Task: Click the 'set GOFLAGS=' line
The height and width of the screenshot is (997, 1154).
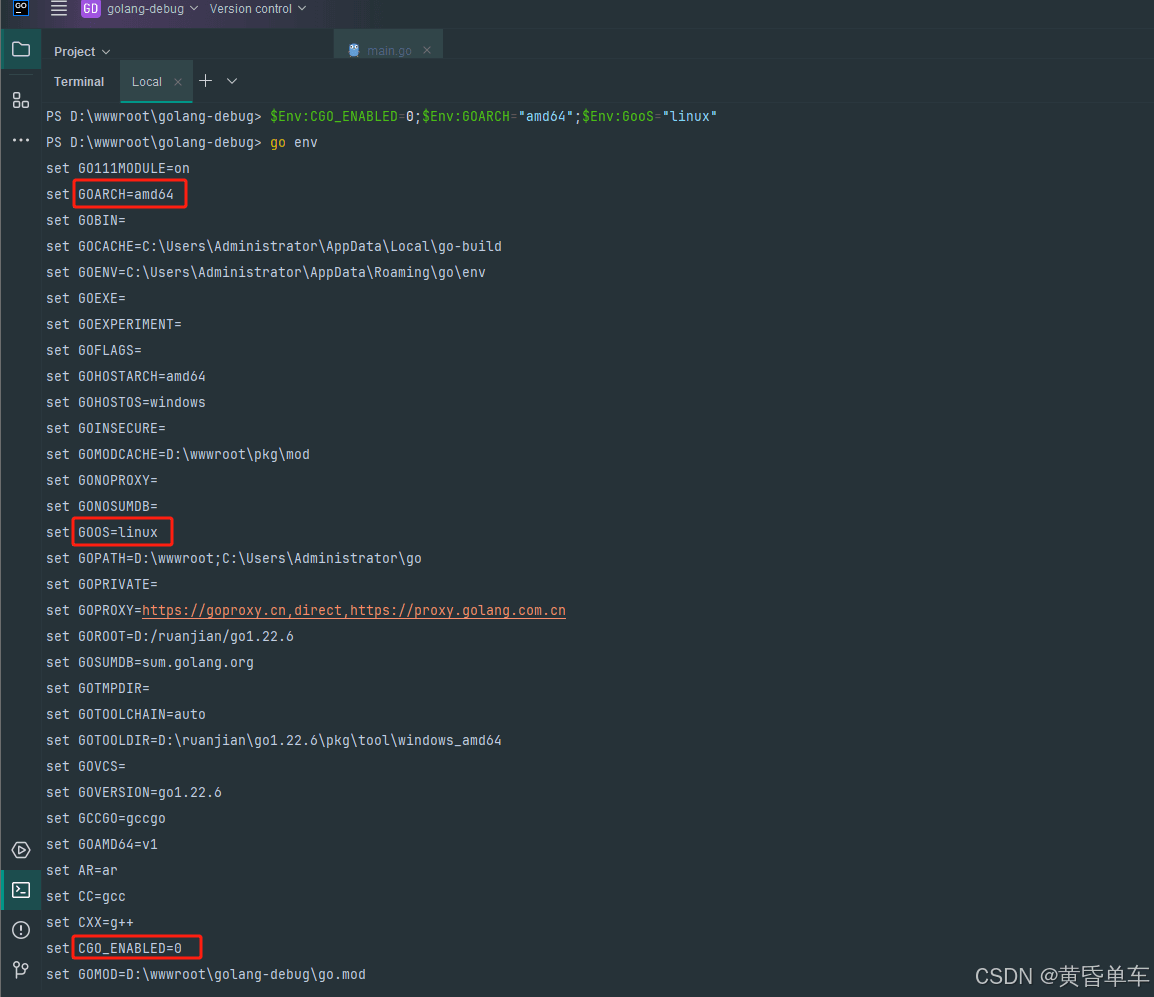Action: coord(94,350)
